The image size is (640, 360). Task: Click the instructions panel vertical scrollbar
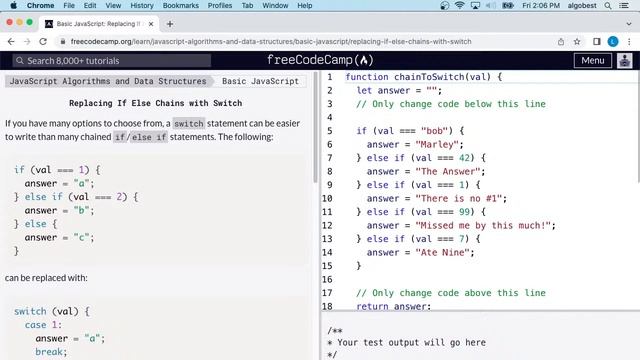[x=315, y=127]
